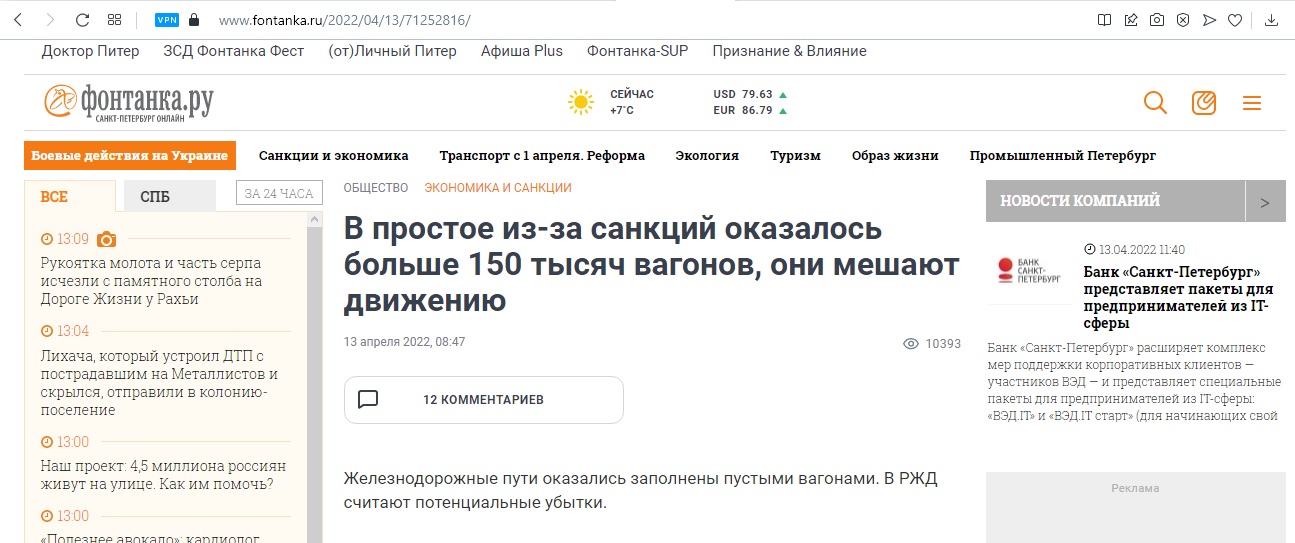Open the '12 комментариев' comments button
Image resolution: width=1295 pixels, height=543 pixels.
pyautogui.click(x=483, y=400)
